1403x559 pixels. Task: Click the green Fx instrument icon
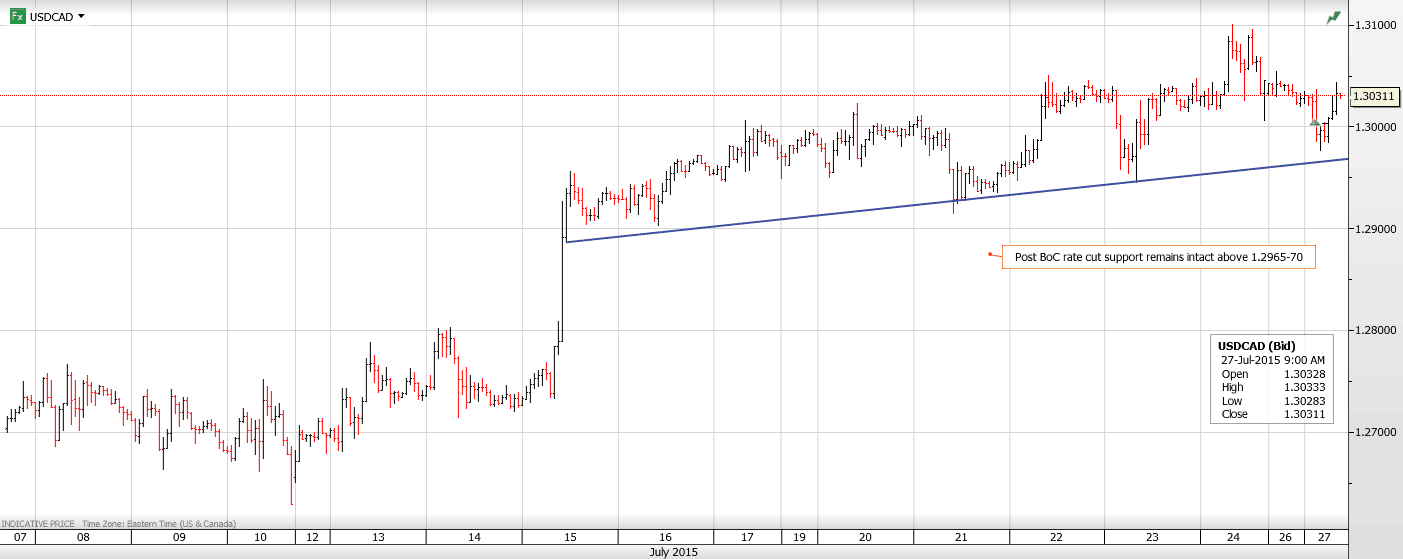17,16
